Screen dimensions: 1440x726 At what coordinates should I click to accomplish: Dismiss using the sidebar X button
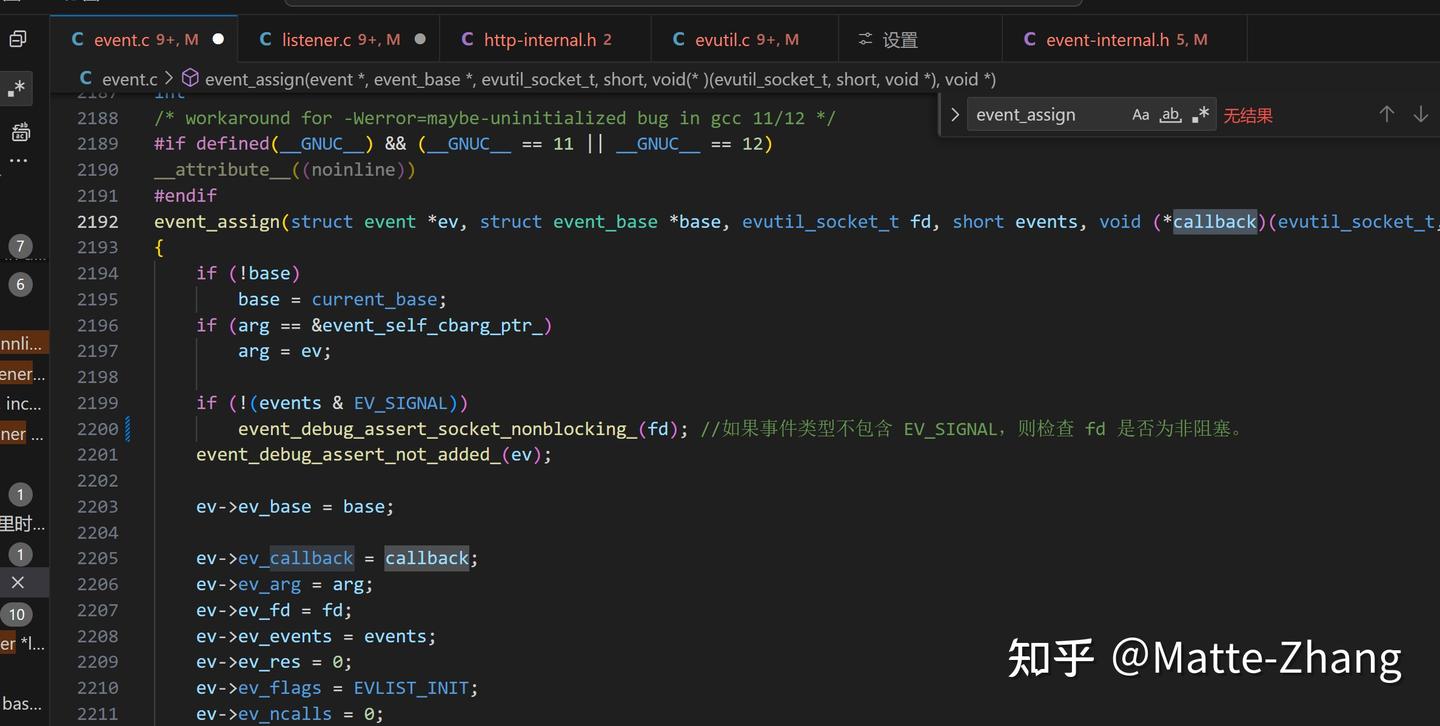[x=18, y=582]
